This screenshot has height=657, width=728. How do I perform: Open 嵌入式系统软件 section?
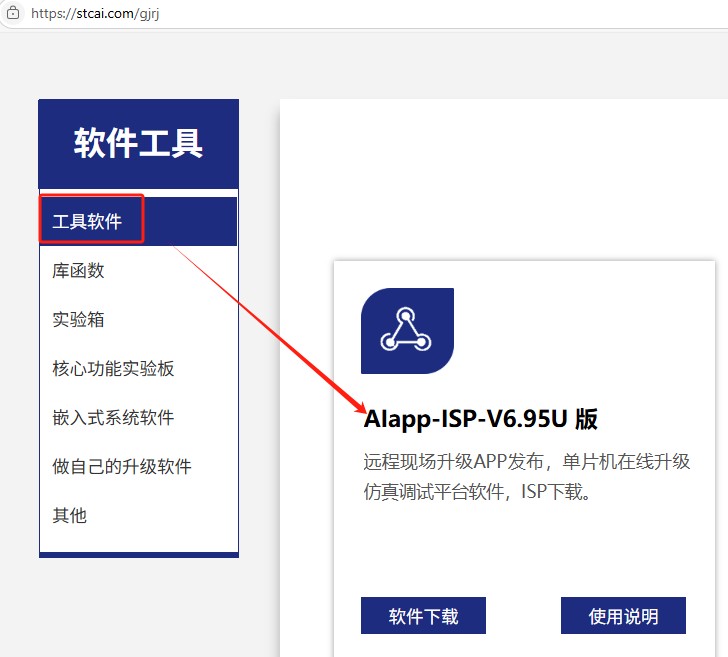click(113, 417)
